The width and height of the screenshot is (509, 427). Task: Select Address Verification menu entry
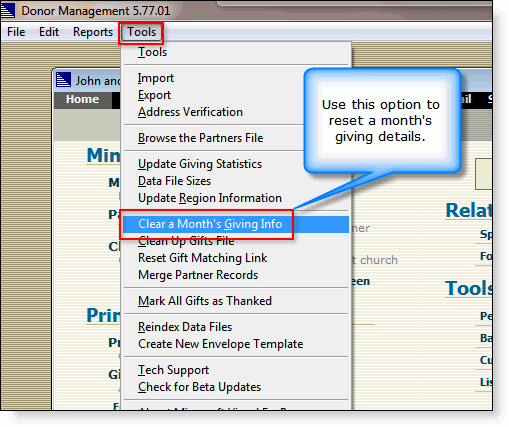coord(190,112)
